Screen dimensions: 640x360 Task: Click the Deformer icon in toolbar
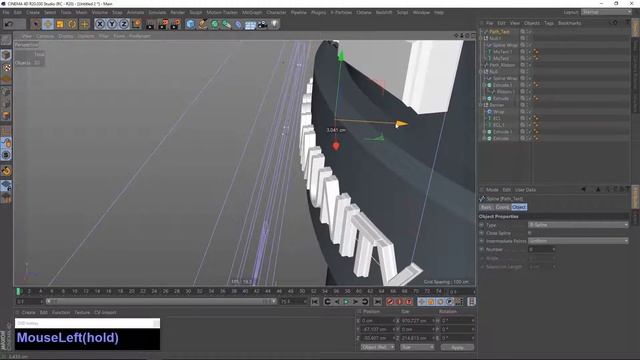point(238,24)
